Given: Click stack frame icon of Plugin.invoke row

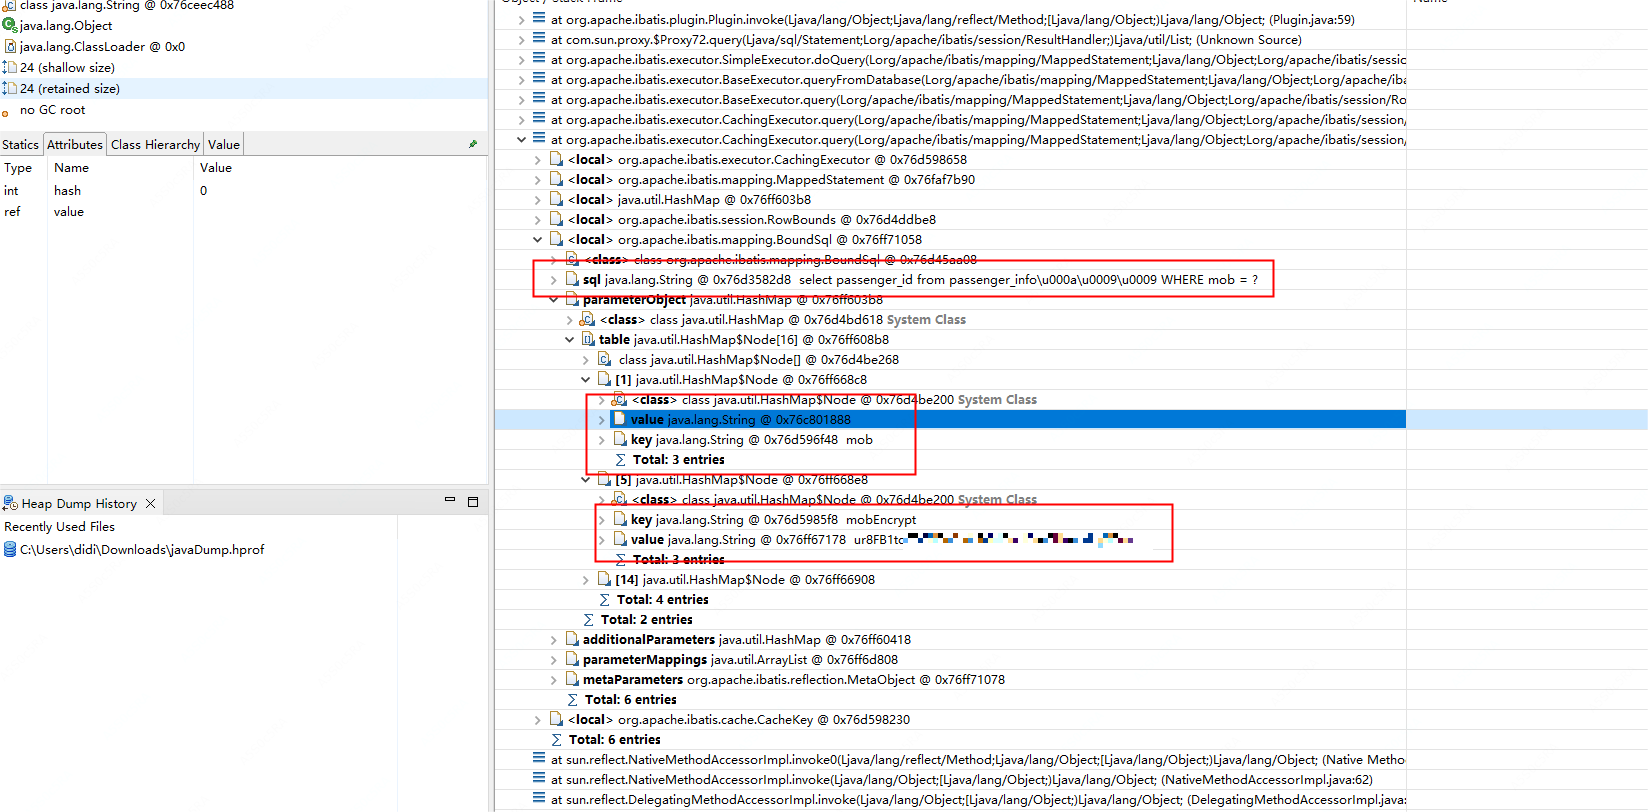Looking at the screenshot, I should point(539,19).
